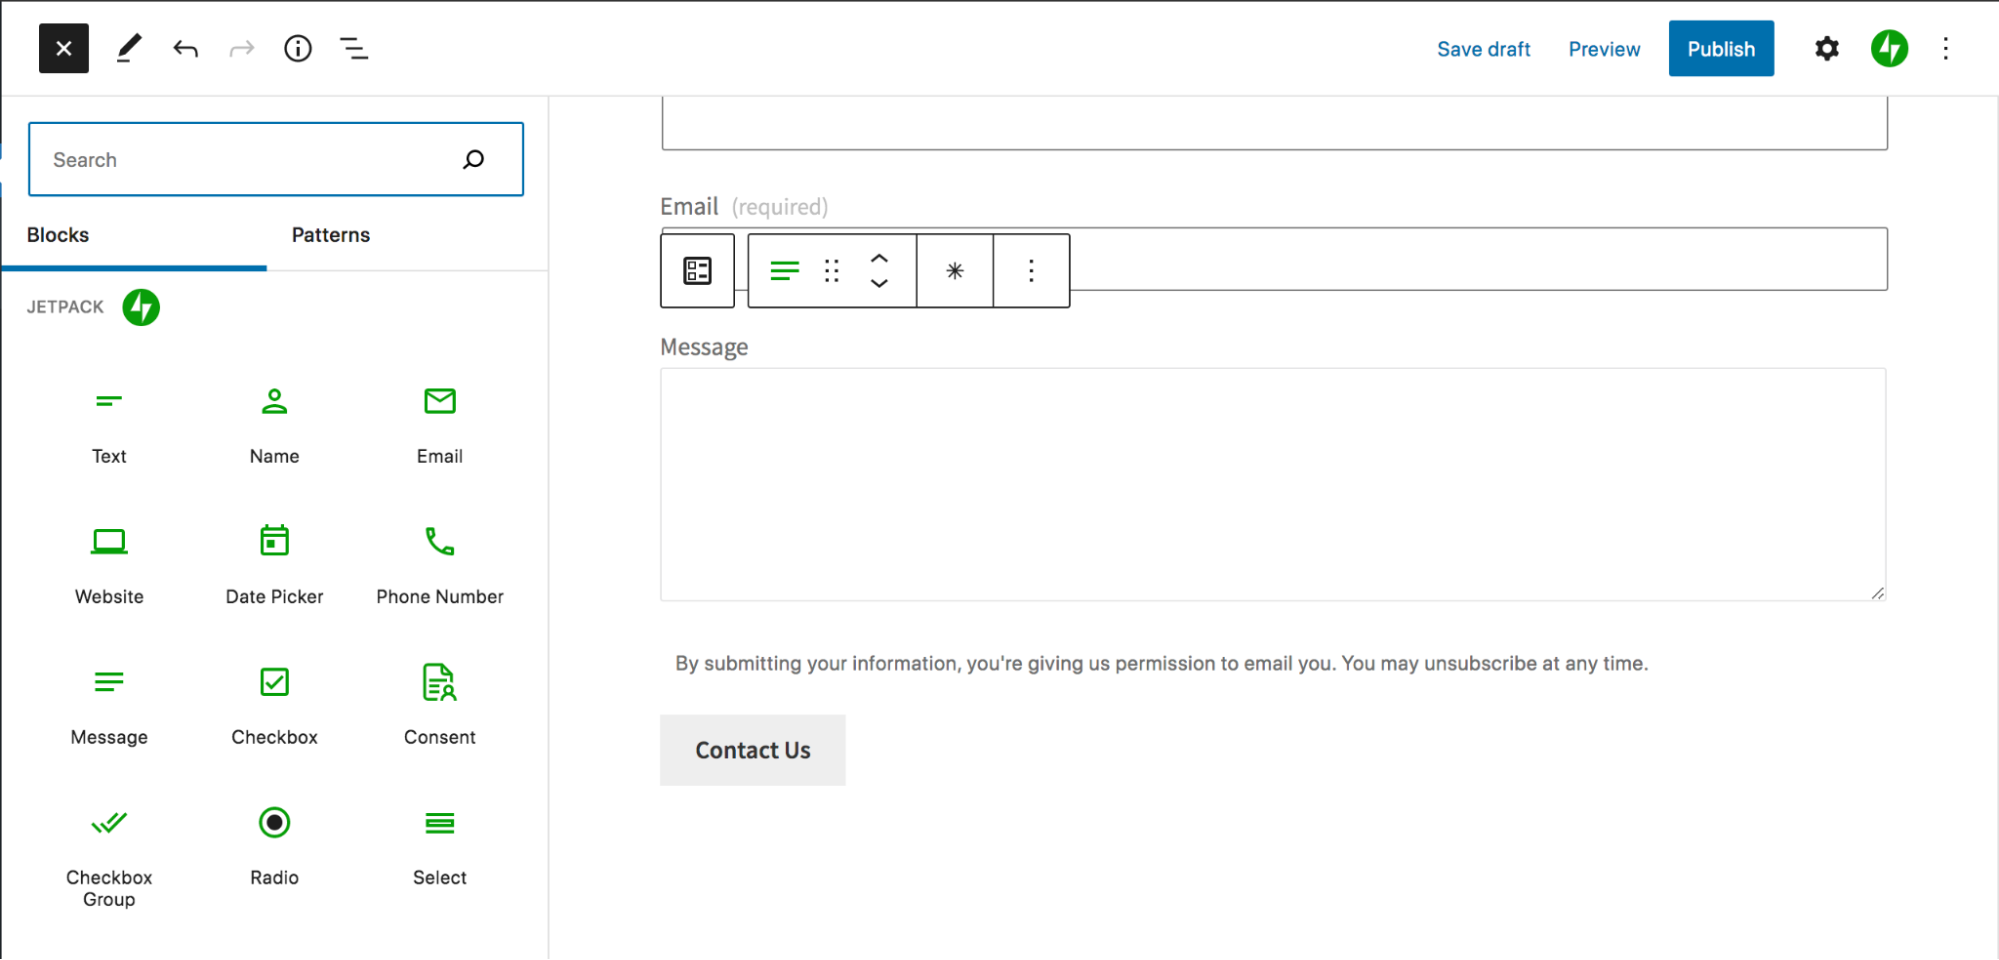
Task: Insert the Message field block
Action: pos(109,707)
